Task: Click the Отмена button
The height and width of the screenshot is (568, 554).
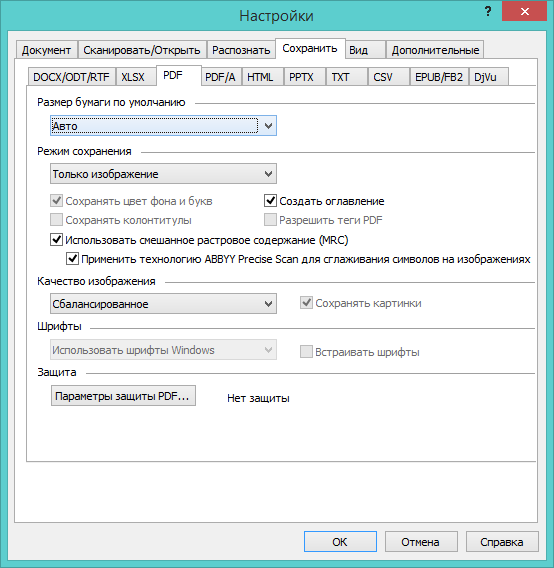Action: pyautogui.click(x=421, y=542)
